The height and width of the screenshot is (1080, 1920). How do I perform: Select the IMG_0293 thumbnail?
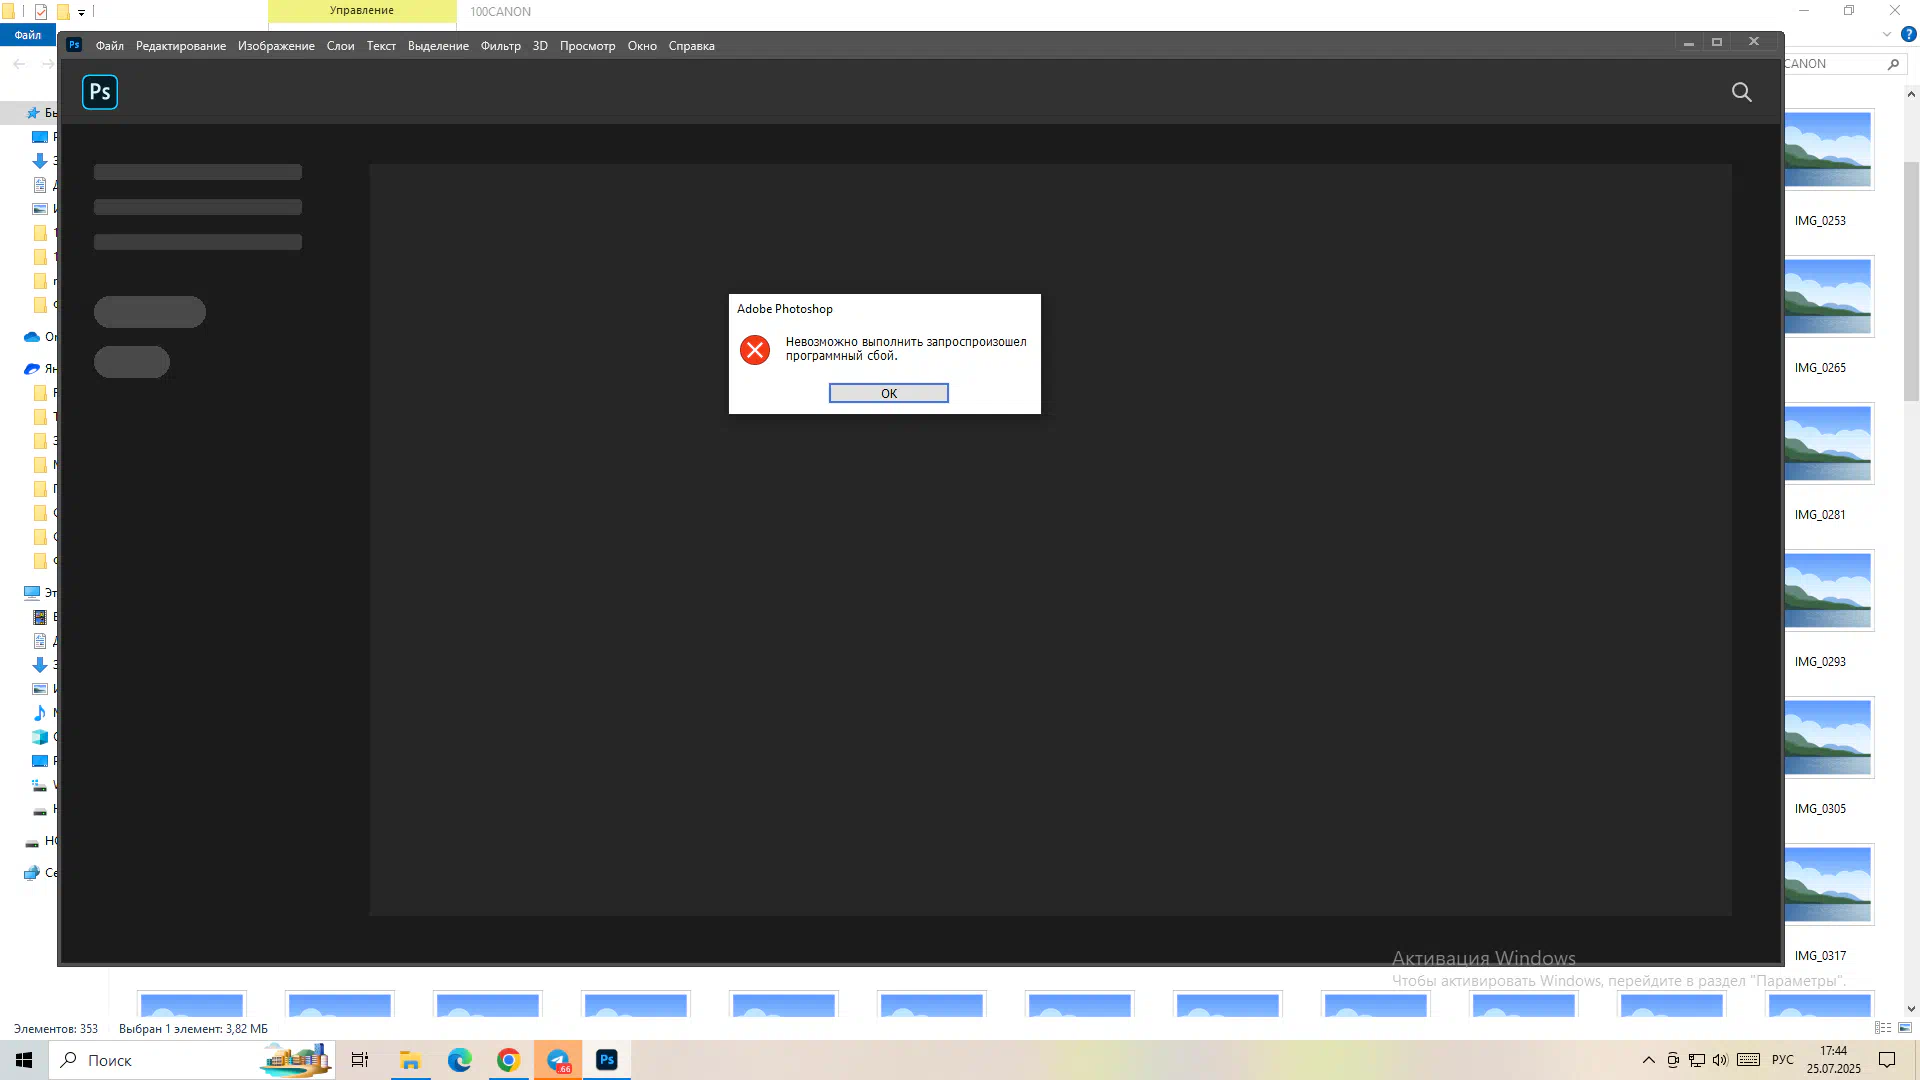pyautogui.click(x=1827, y=590)
